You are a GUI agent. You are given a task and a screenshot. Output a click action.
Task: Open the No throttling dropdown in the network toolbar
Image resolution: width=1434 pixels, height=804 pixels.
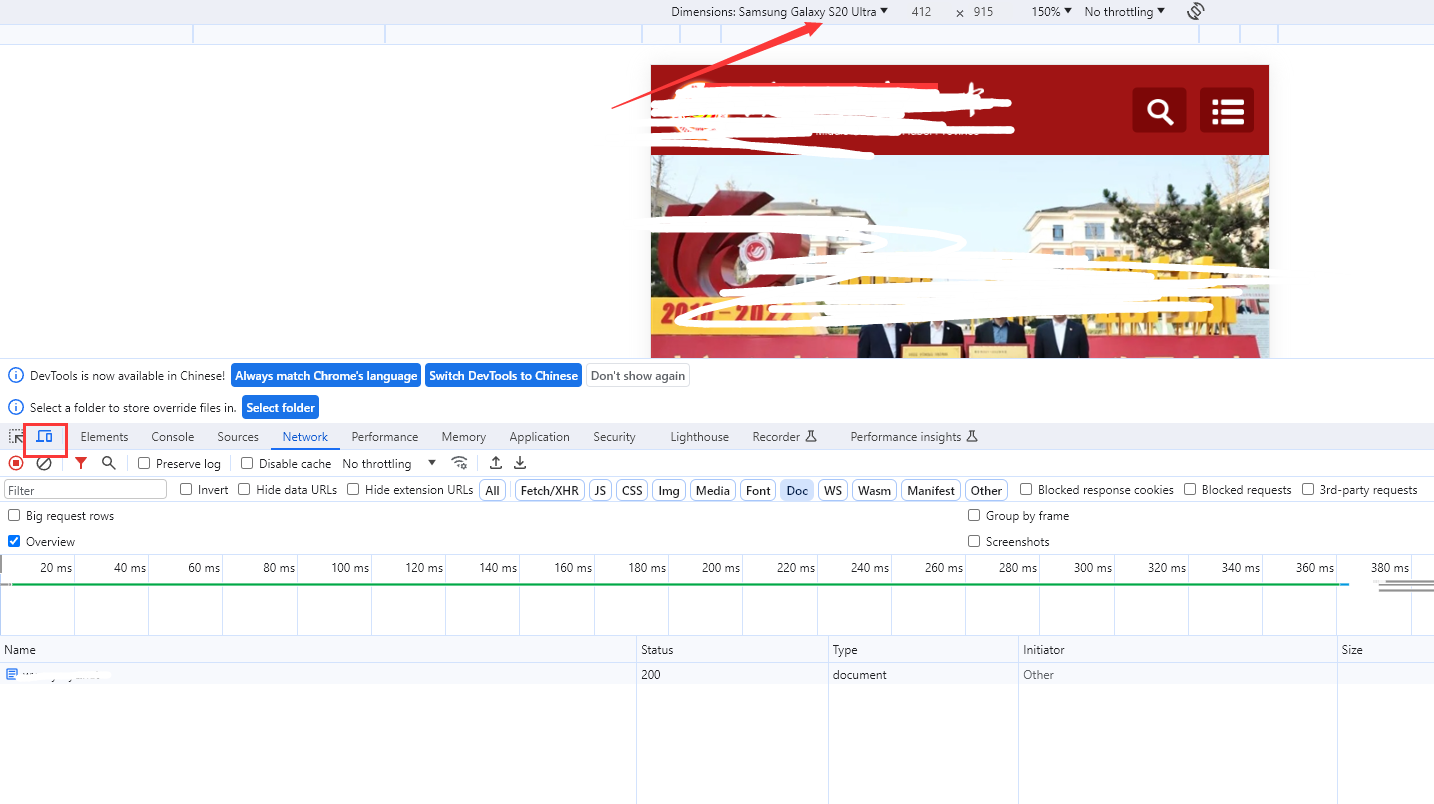point(389,464)
